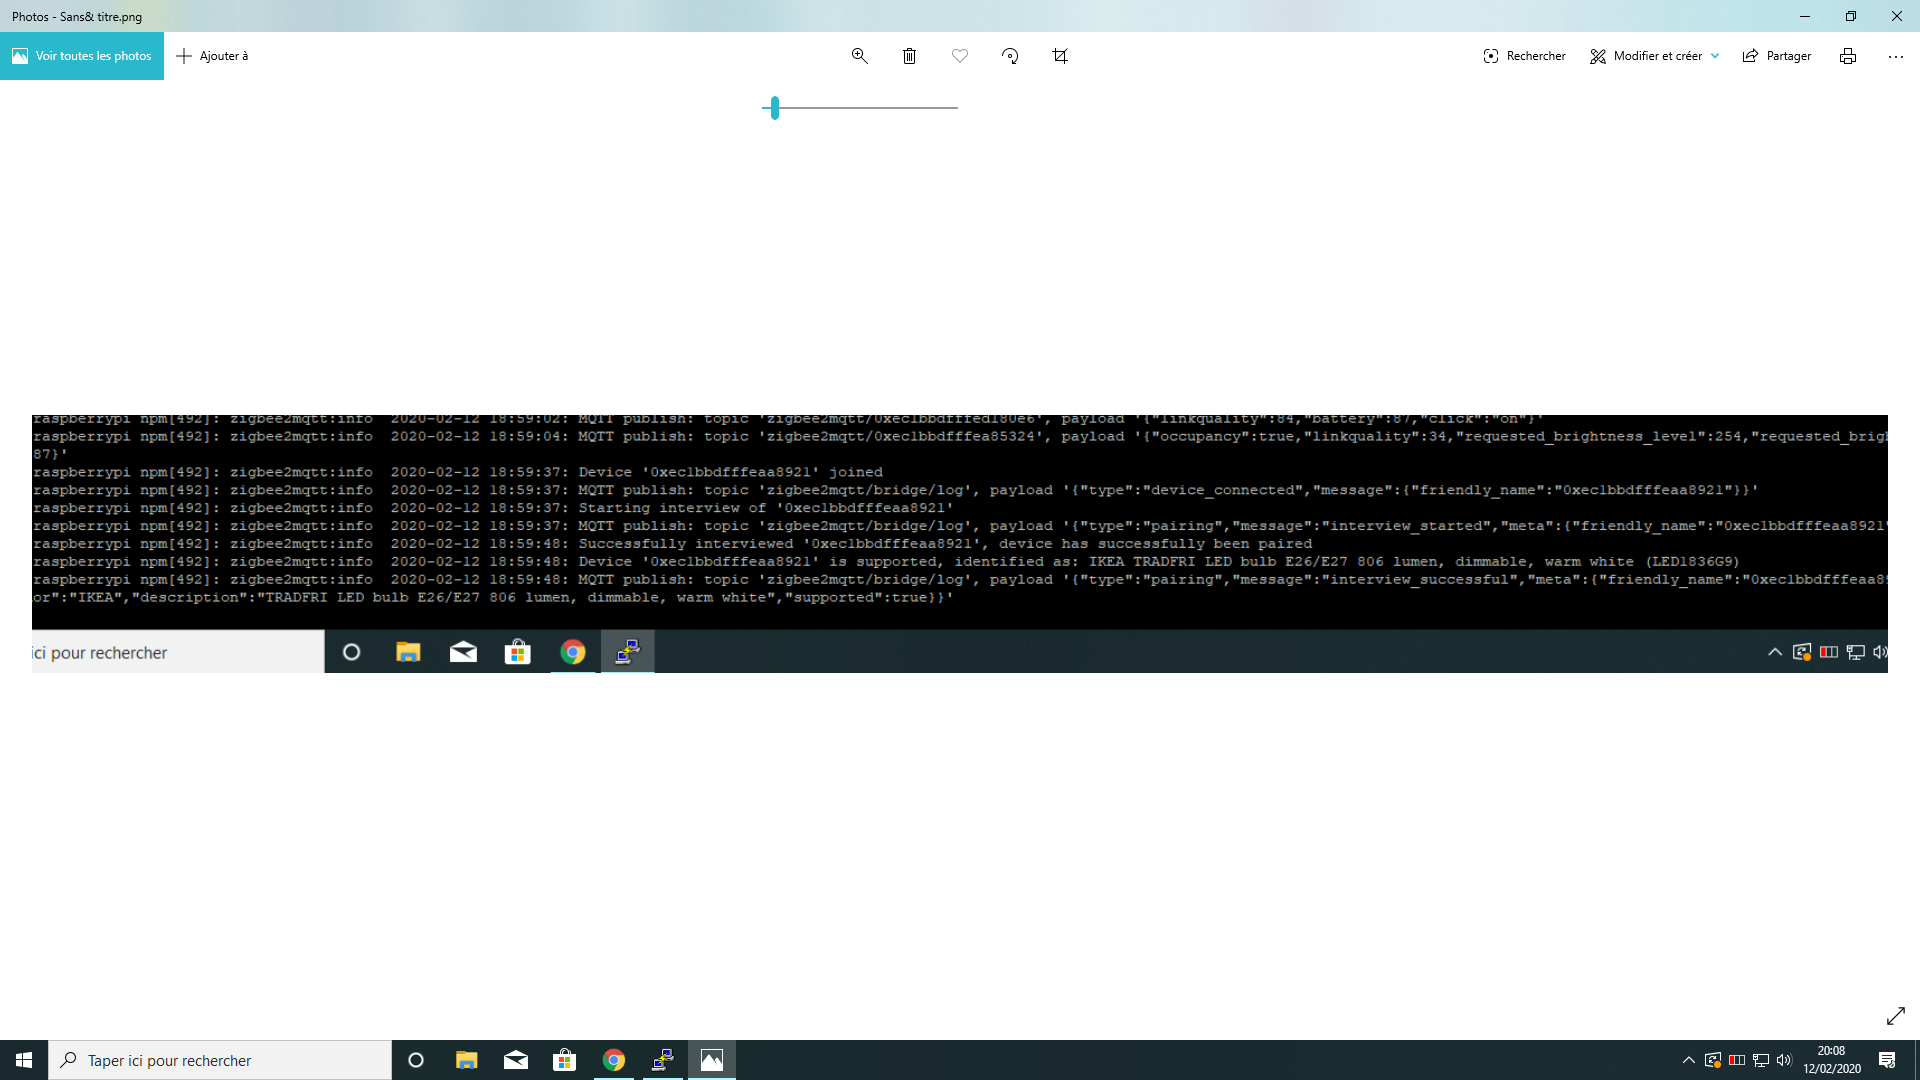The image size is (1920, 1080).
Task: Open the Modifier et créer dropdown
Action: pos(1653,56)
